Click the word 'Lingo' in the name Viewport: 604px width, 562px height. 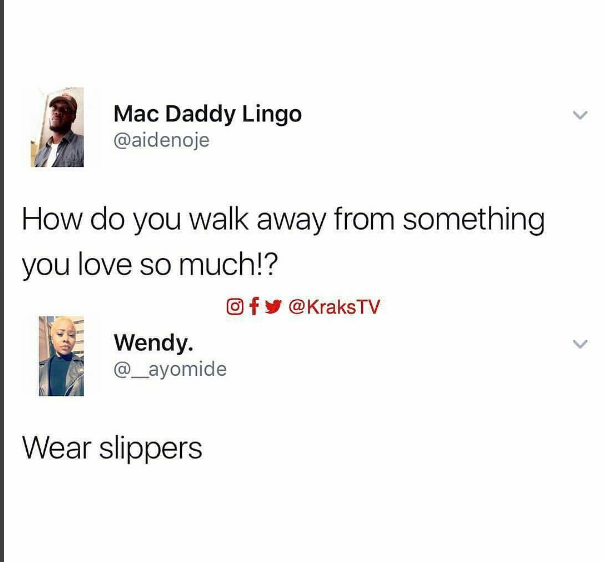pyautogui.click(x=272, y=114)
